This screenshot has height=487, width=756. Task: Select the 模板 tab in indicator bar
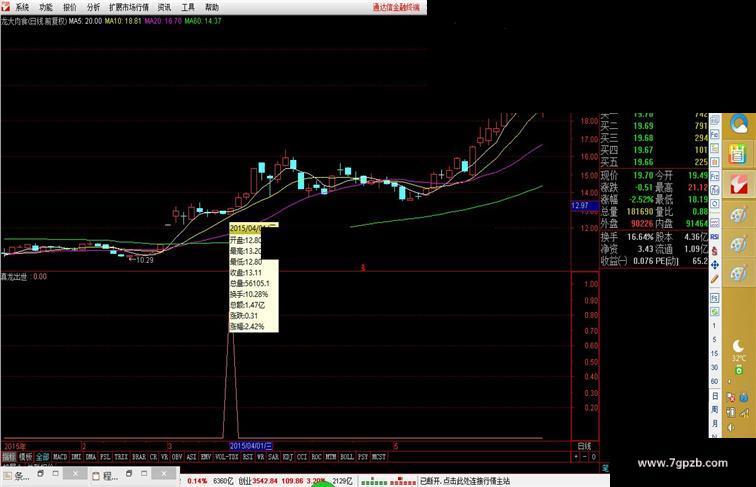26,457
